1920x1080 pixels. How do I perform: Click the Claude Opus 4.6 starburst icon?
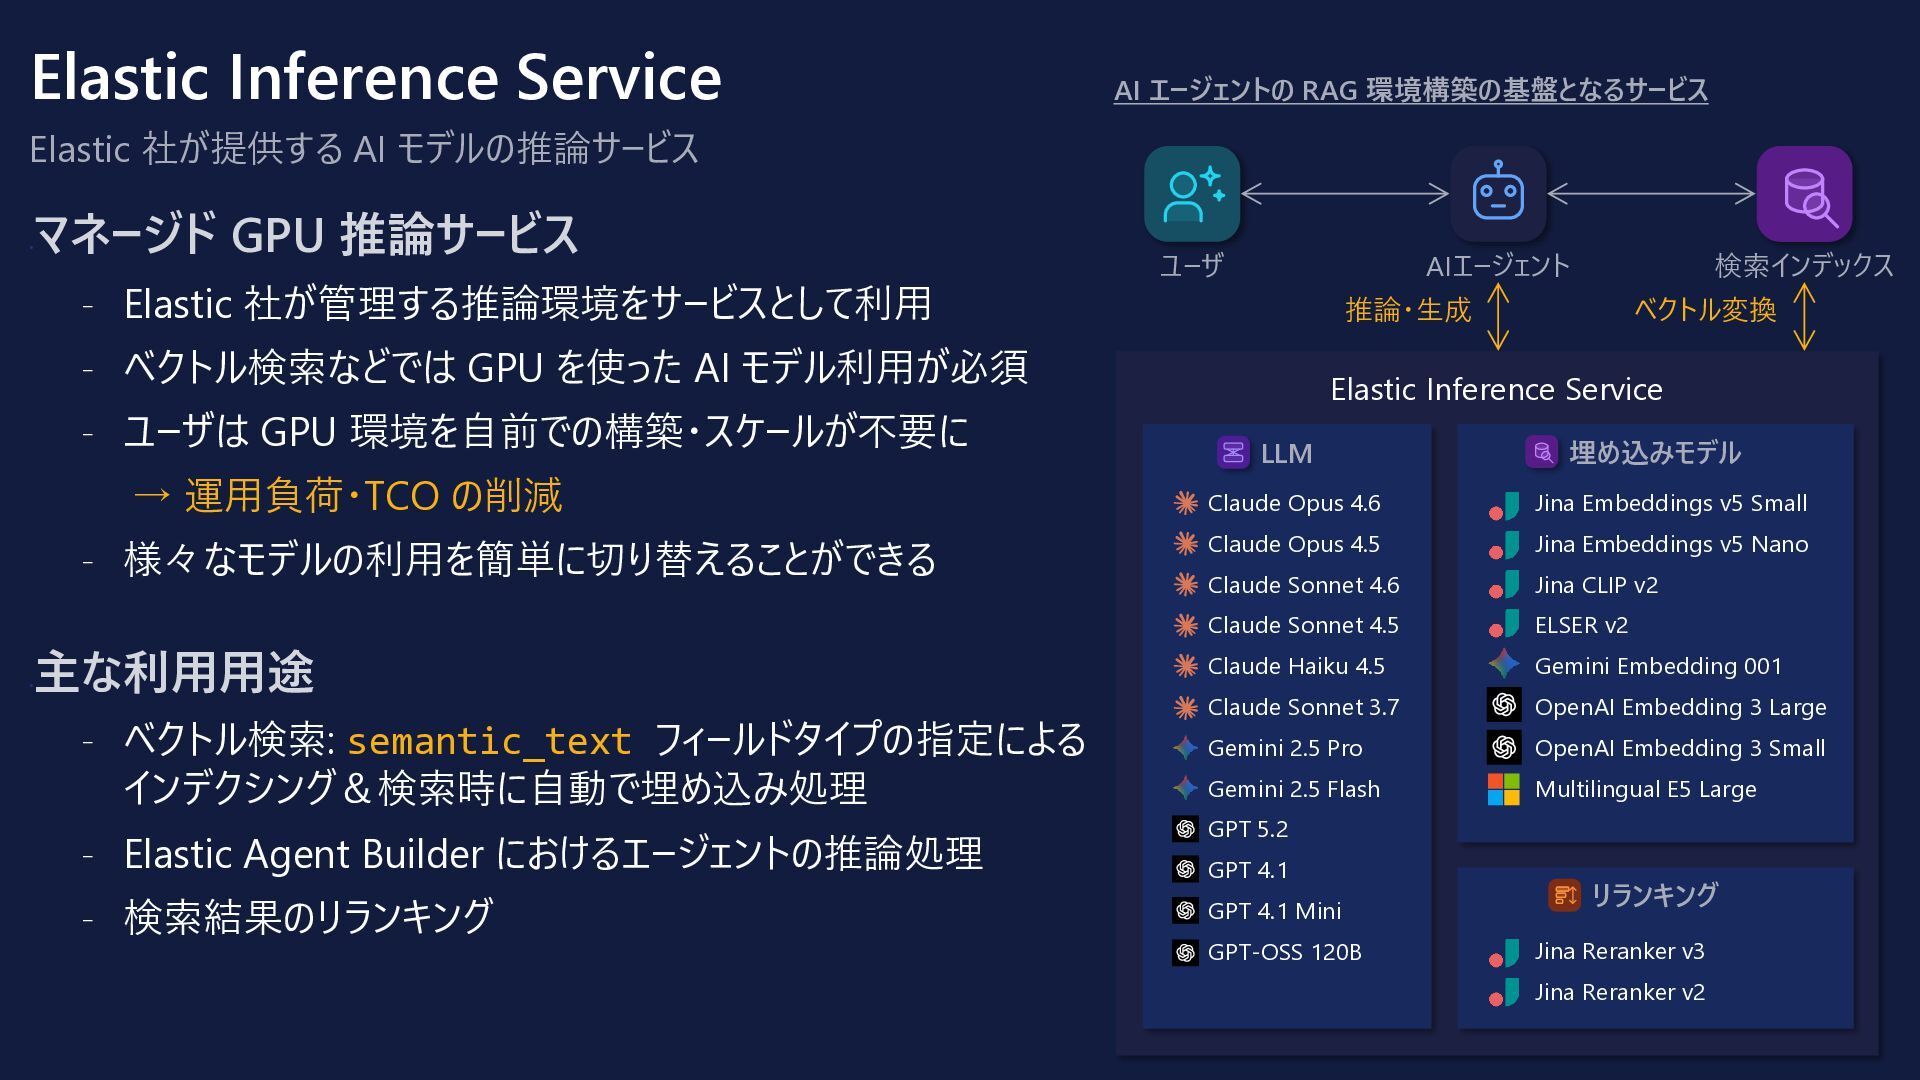click(x=1186, y=503)
